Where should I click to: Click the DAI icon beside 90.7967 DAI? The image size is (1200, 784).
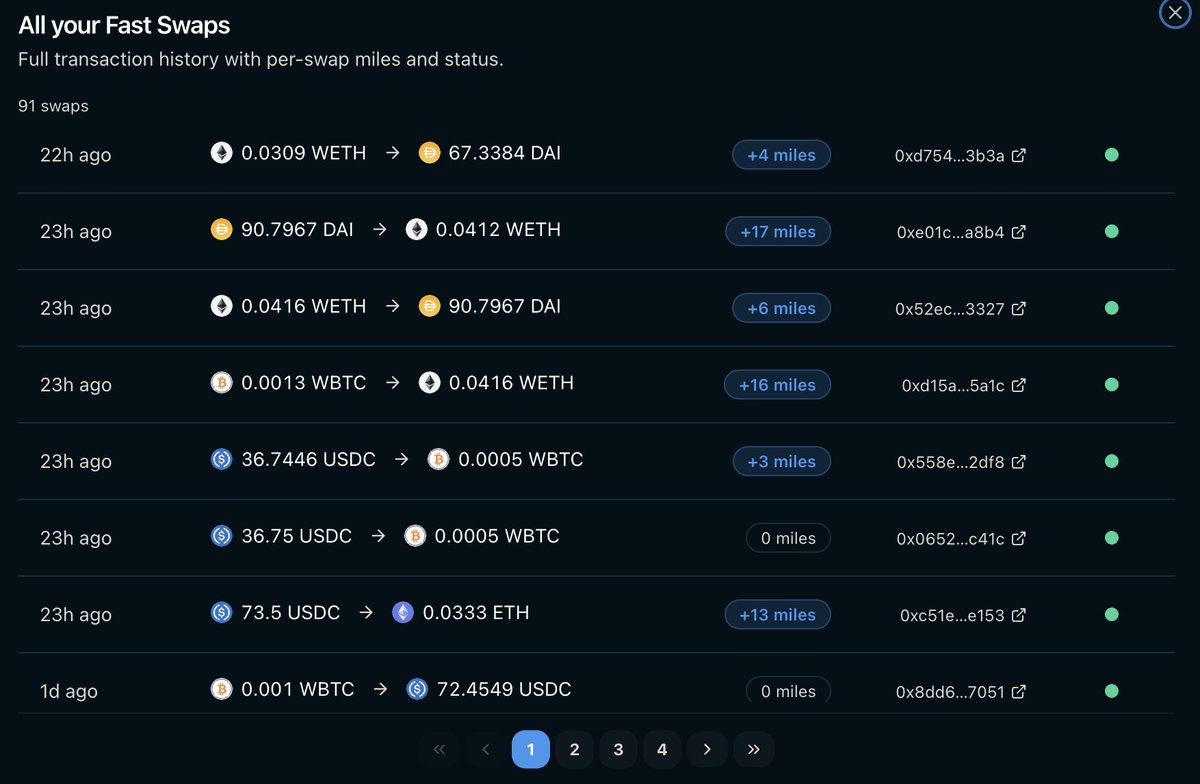click(221, 229)
